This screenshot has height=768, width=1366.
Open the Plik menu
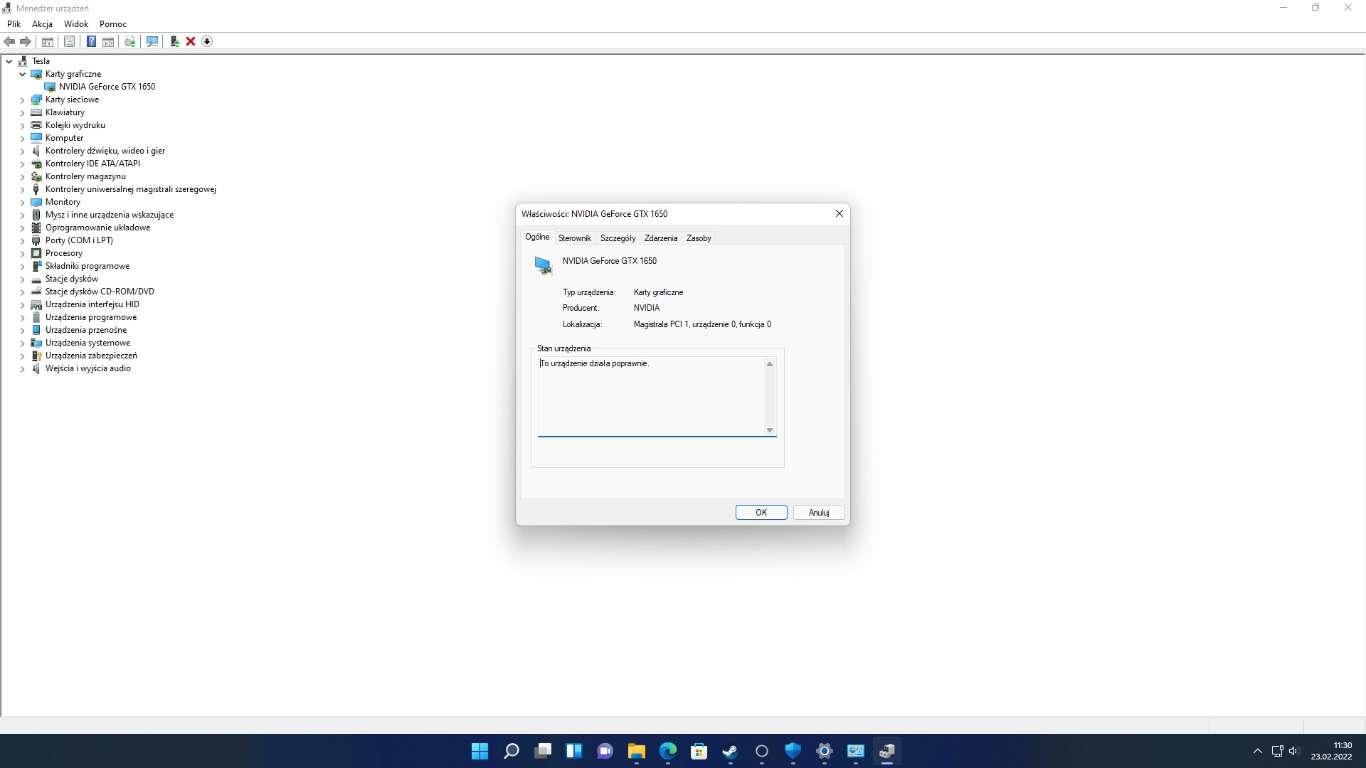click(x=14, y=24)
